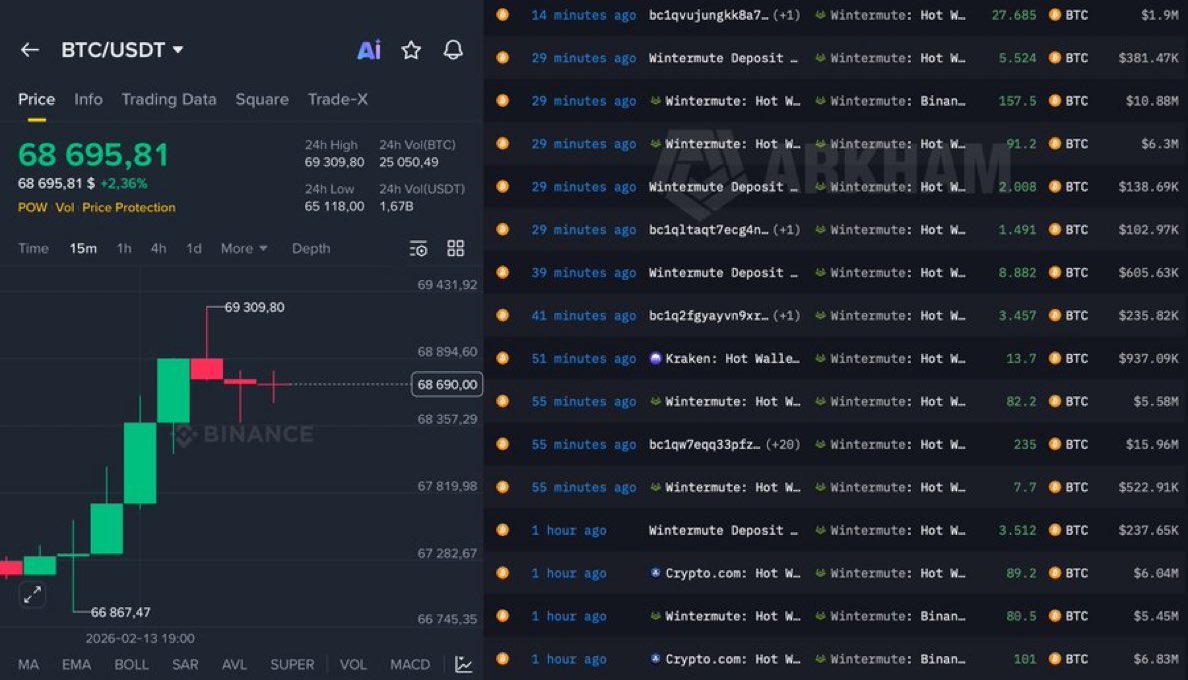Toggle the SUPER indicator
Viewport: 1188px width, 680px height.
pos(292,664)
